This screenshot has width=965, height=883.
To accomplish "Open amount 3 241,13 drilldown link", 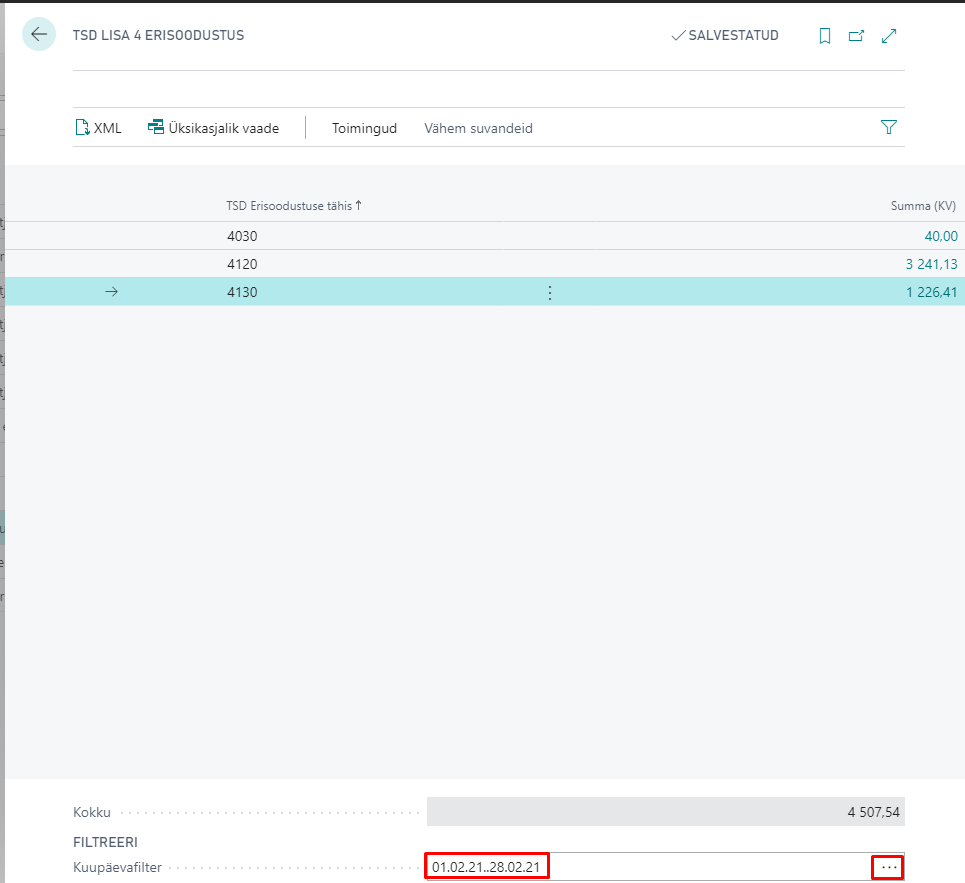I will [930, 264].
